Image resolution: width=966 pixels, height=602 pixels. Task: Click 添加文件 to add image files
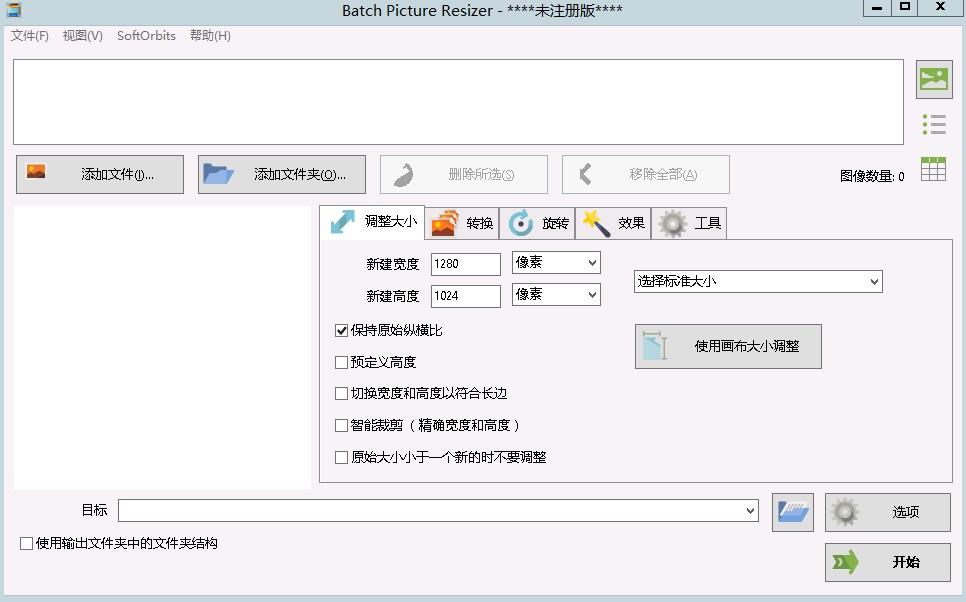click(100, 174)
